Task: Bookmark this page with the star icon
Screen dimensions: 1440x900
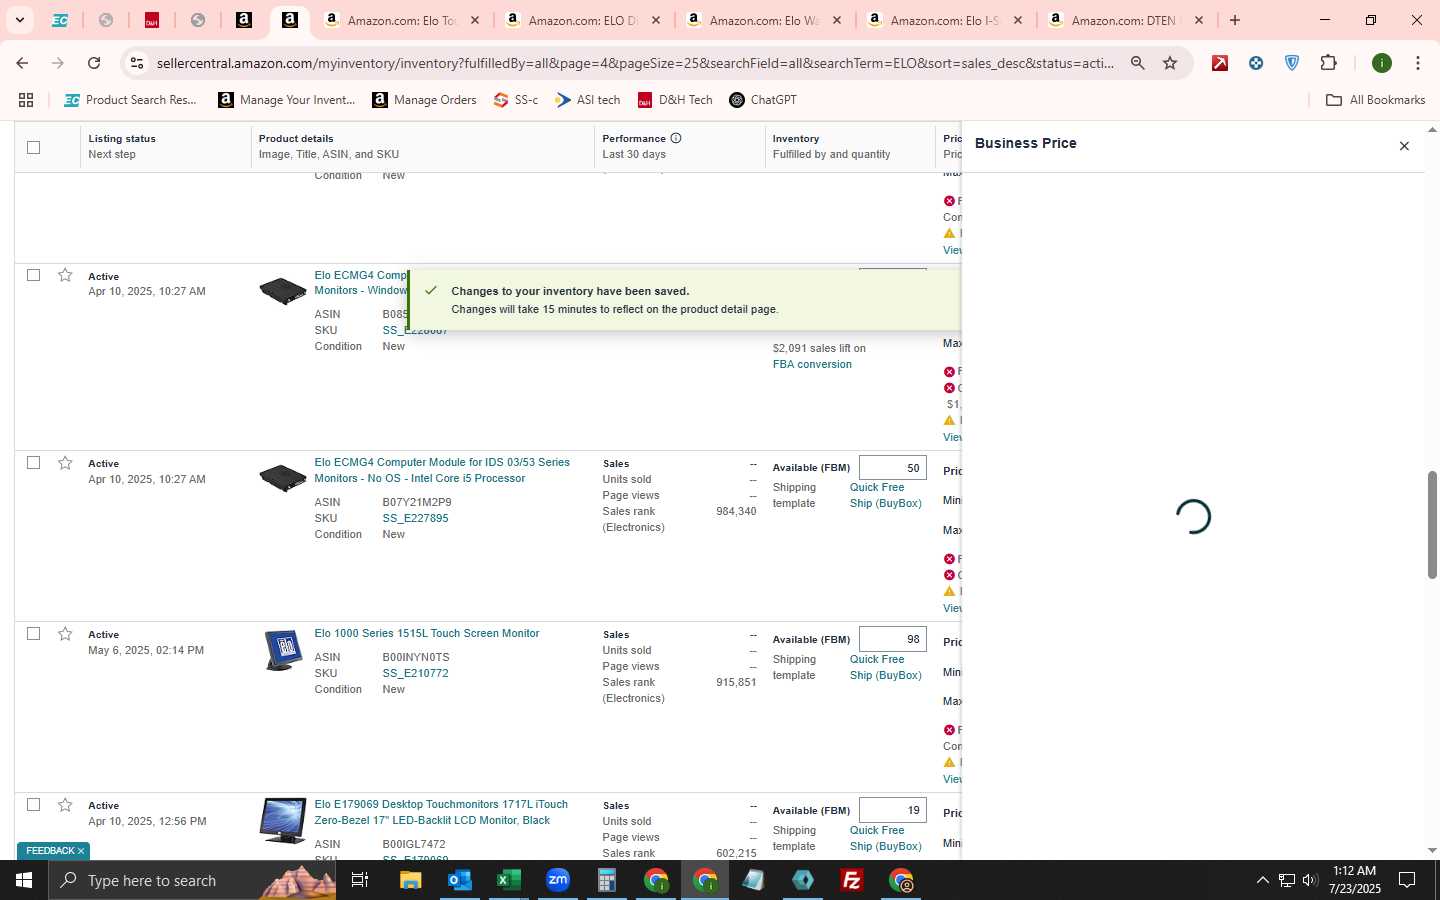Action: (1170, 63)
